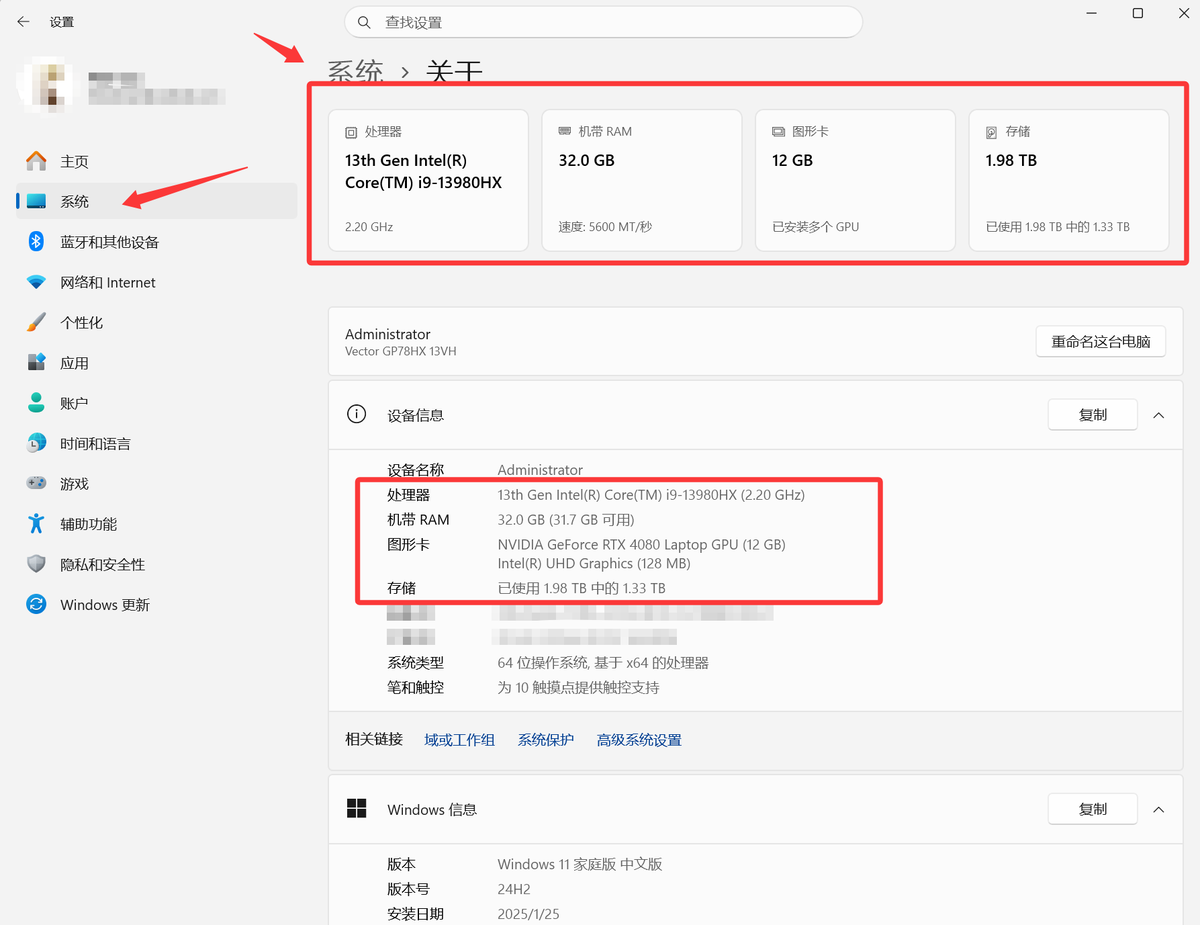Click the Intel(R) UHD Graphics (128 MB) line
The width and height of the screenshot is (1200, 925).
594,563
